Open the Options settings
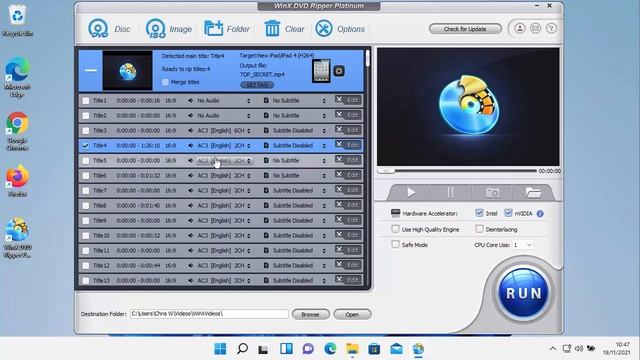 click(x=340, y=29)
